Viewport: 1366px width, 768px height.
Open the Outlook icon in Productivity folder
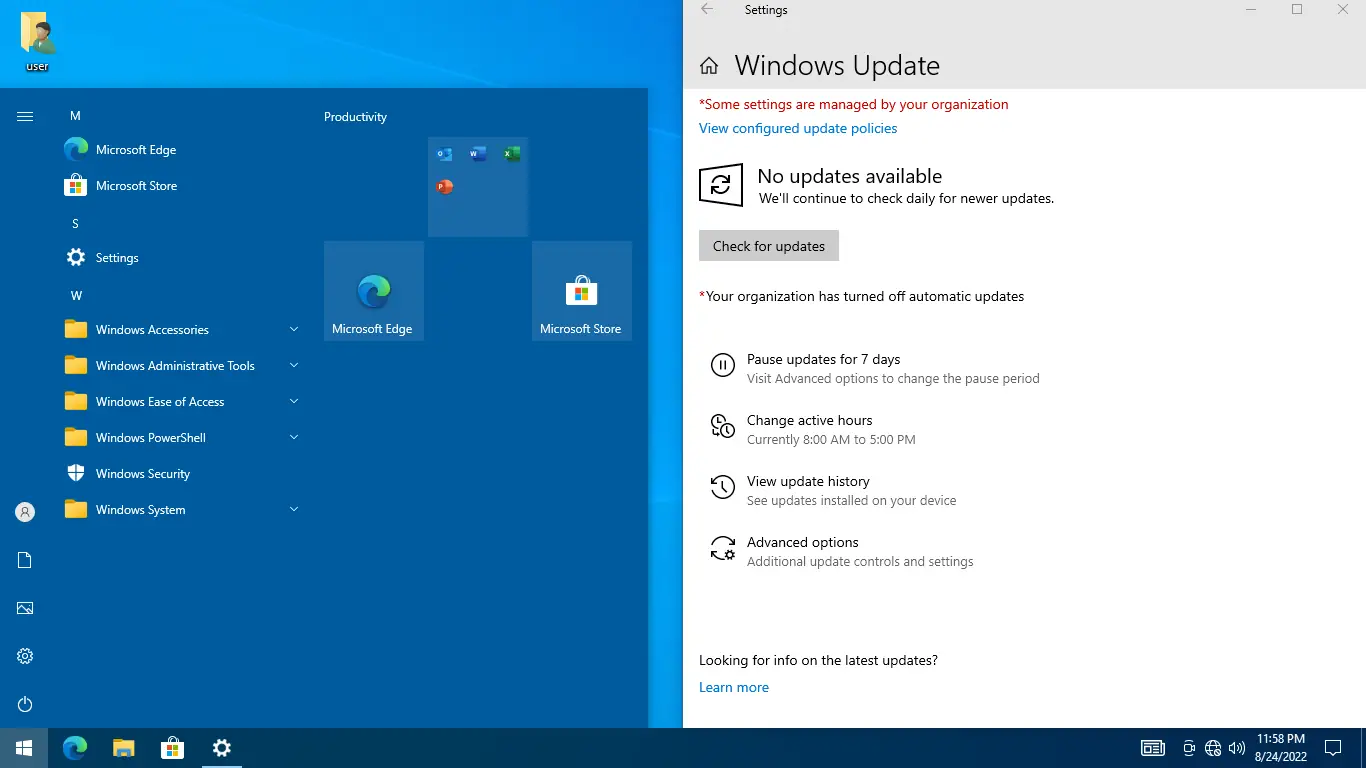(x=445, y=154)
